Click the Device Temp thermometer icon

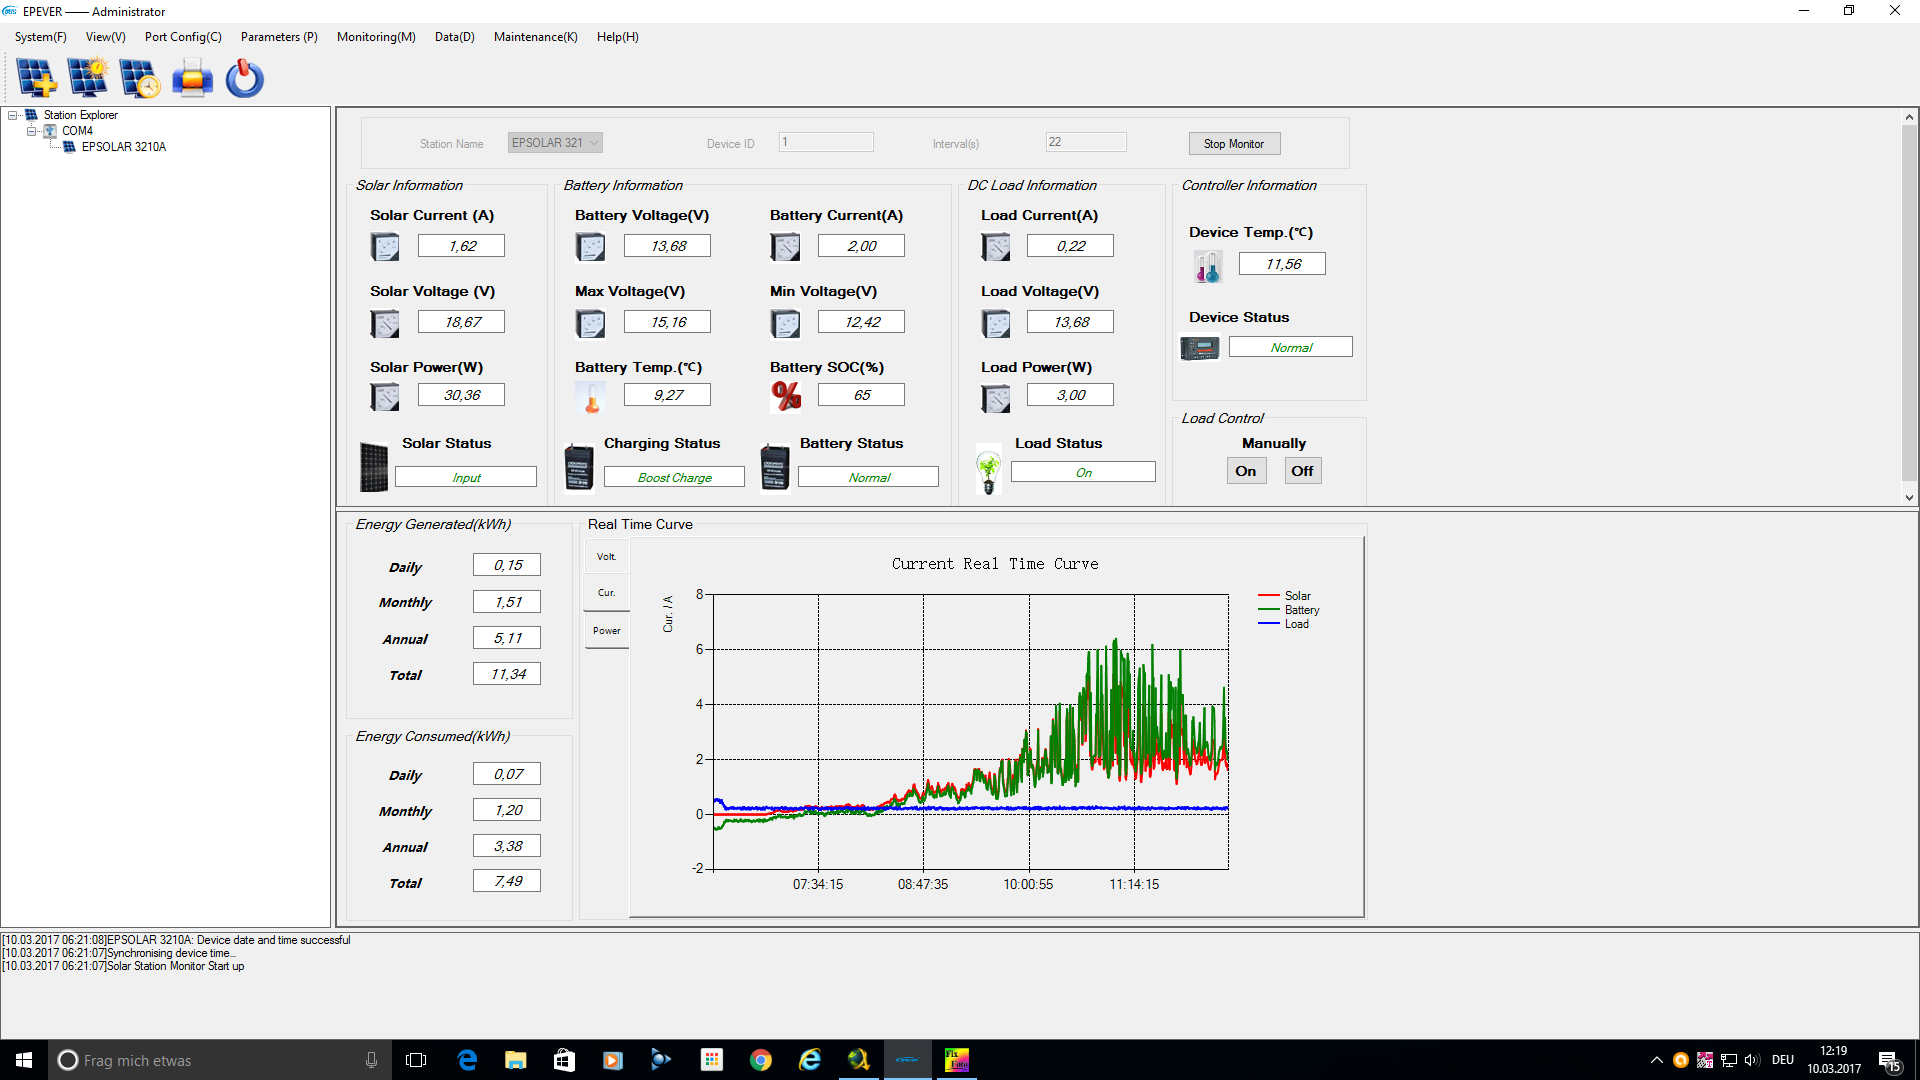point(1207,266)
